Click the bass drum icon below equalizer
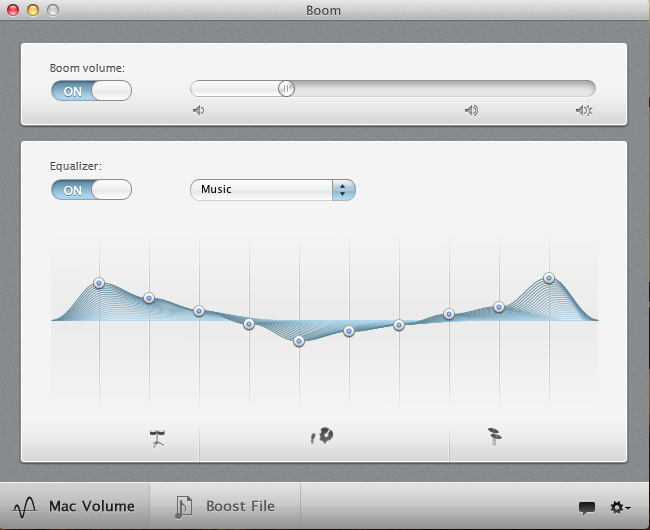 point(158,437)
